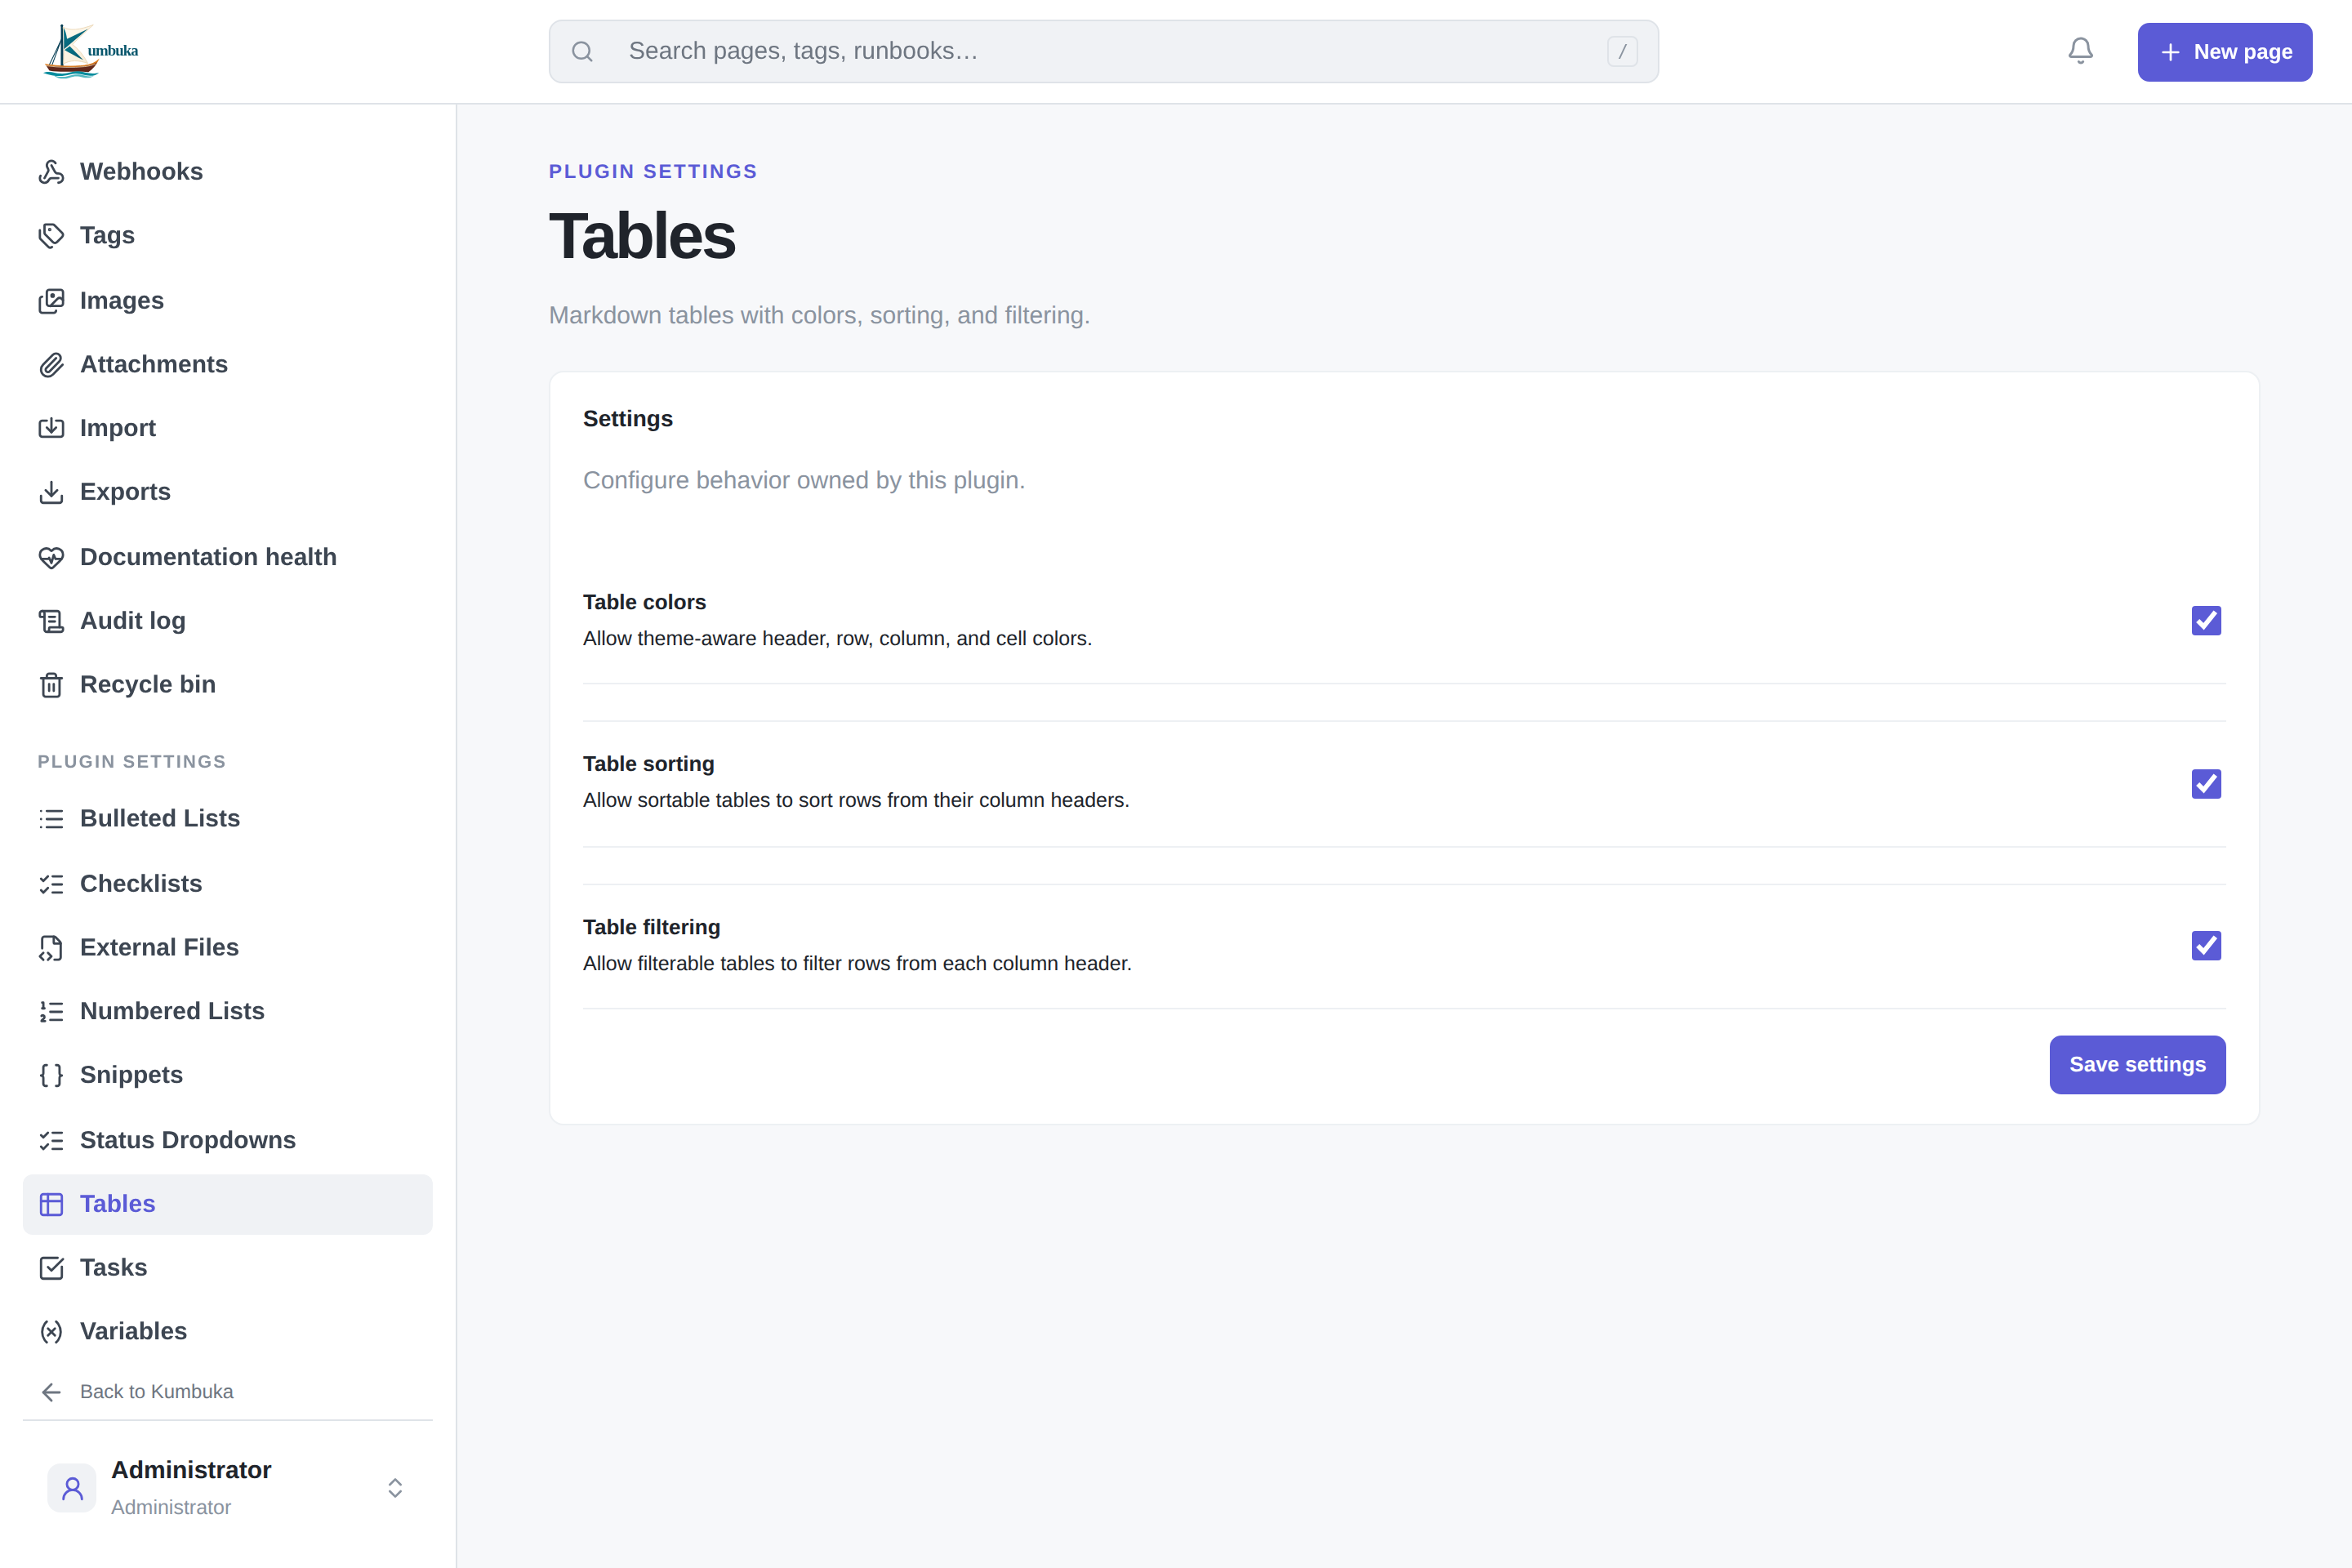This screenshot has width=2352, height=1568.
Task: Click the Documentation health heart icon
Action: pos(51,557)
